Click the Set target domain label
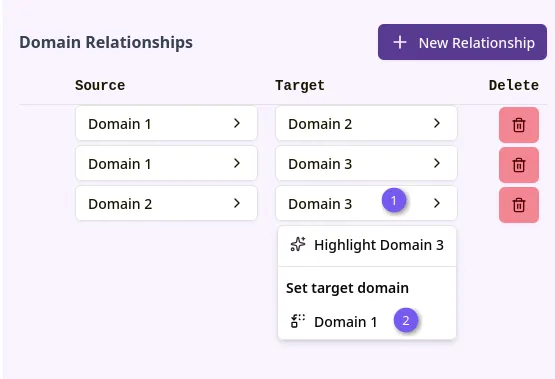This screenshot has width=555, height=379. (x=347, y=288)
